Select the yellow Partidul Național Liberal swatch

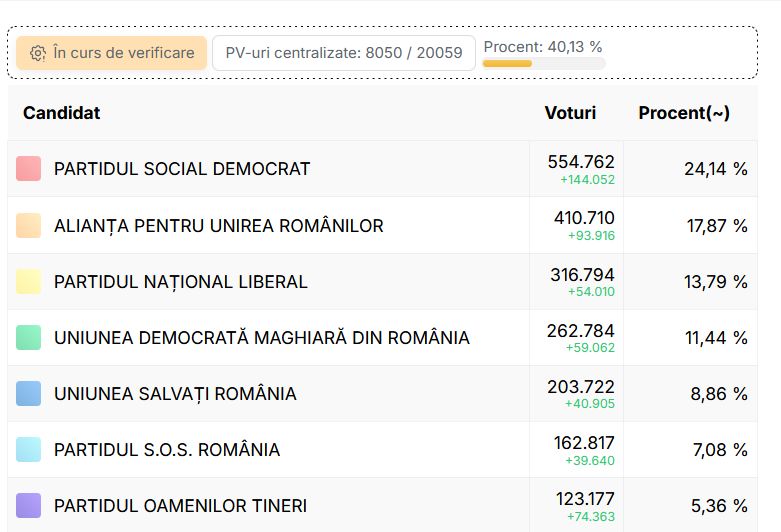tap(28, 281)
